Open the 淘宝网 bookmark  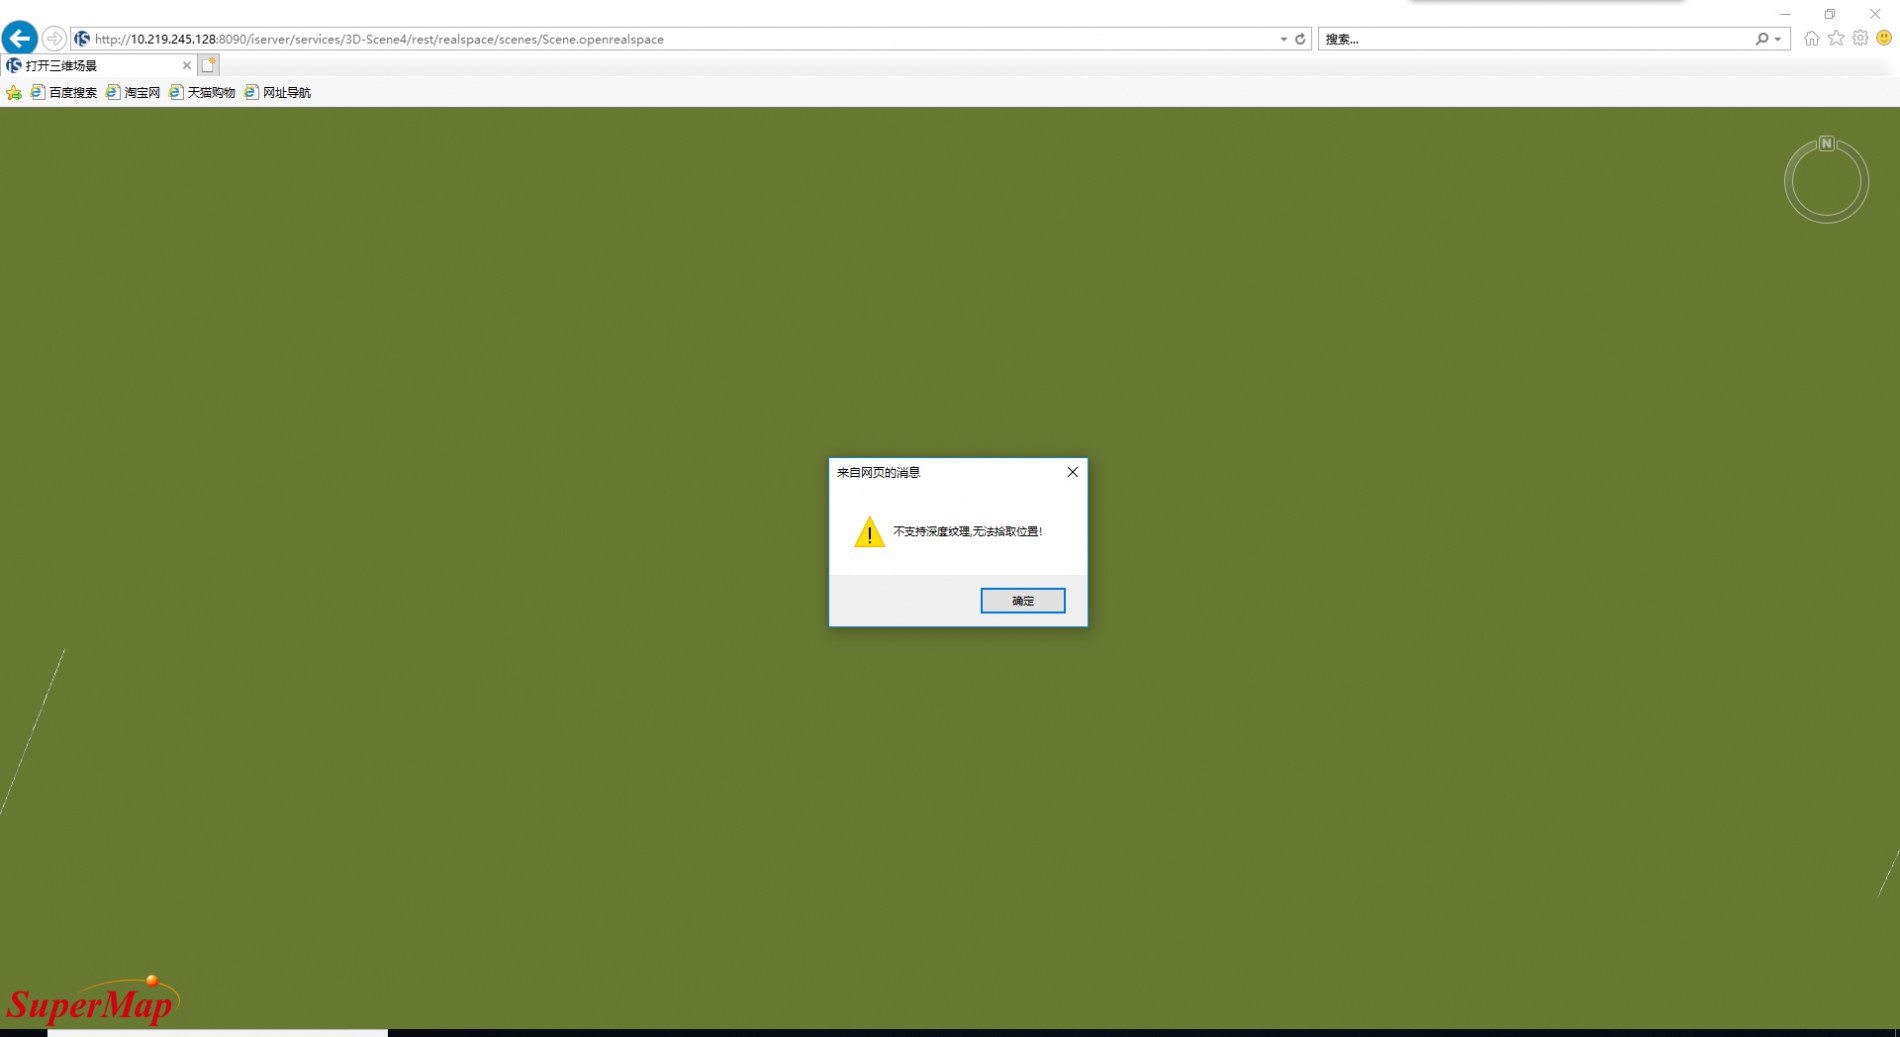(x=133, y=92)
